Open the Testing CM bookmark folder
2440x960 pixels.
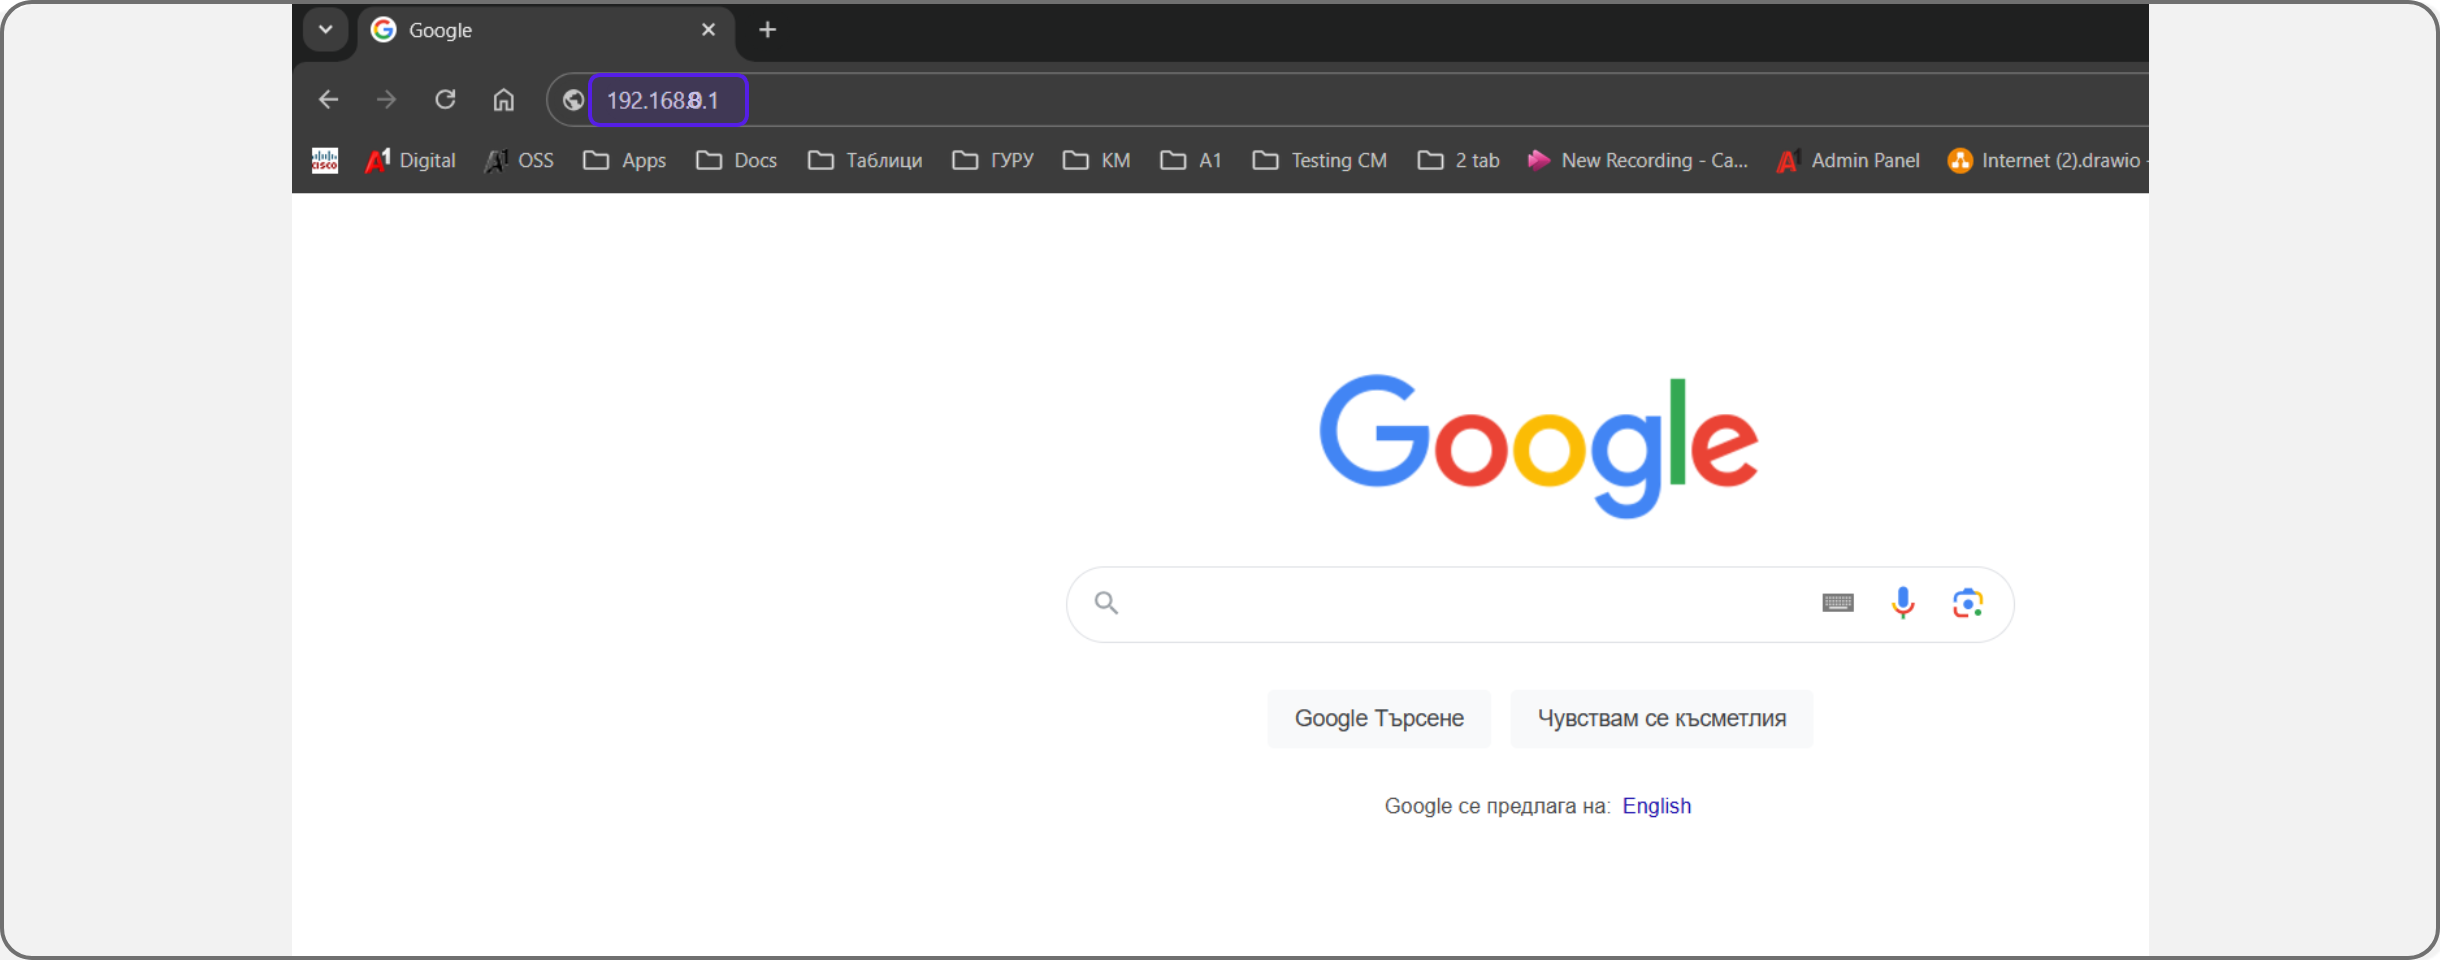[1319, 160]
